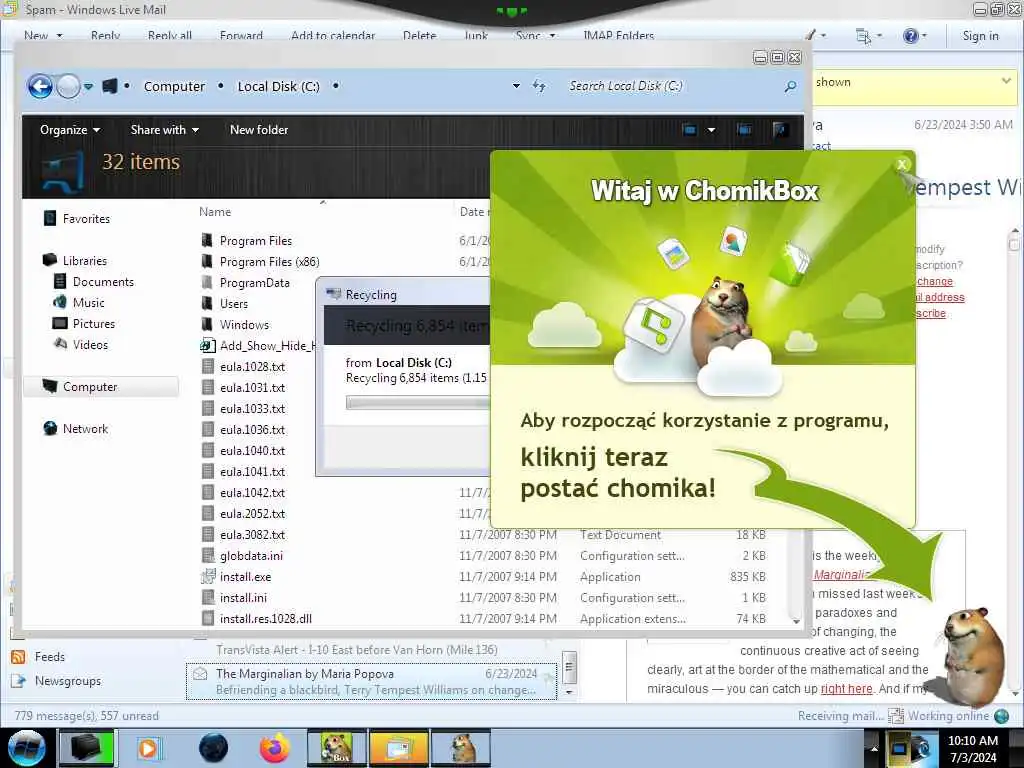Open the Explorer recent locations dropdown arrow
The height and width of the screenshot is (768, 1024).
tap(88, 86)
